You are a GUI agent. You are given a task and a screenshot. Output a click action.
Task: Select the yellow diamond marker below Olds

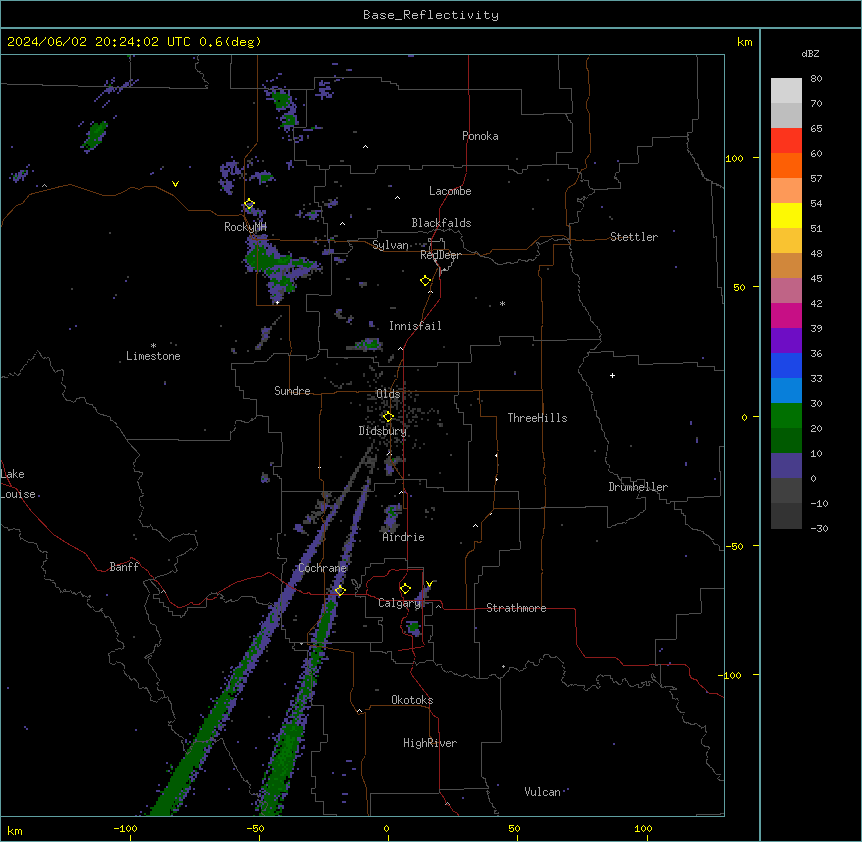point(388,417)
